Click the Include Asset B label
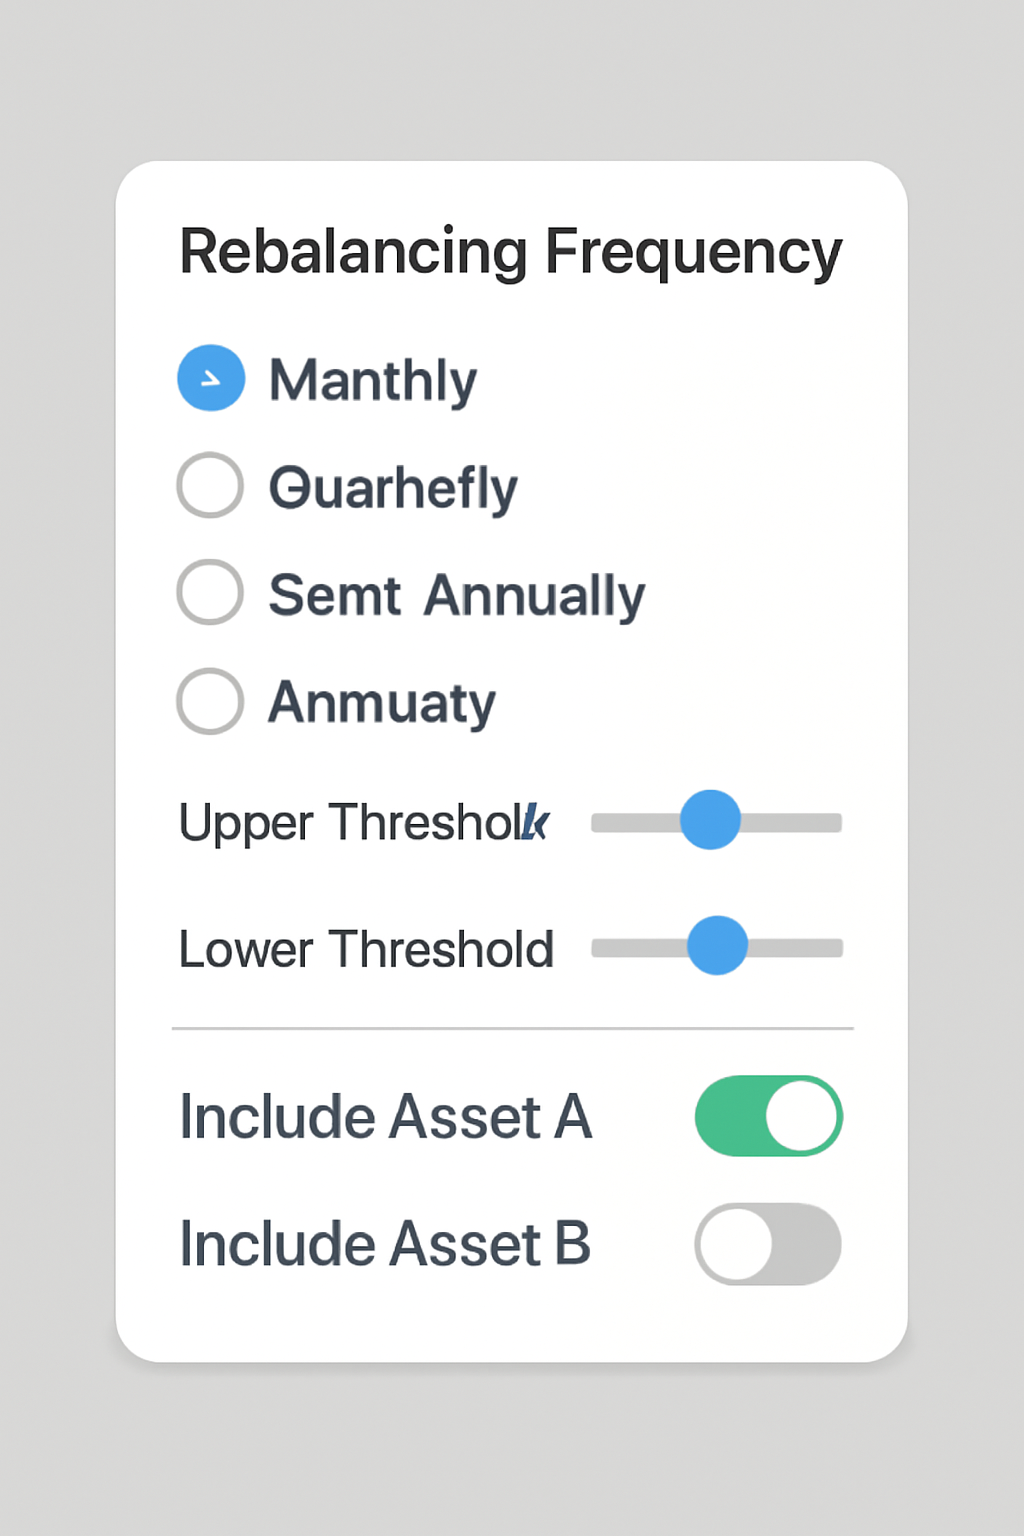This screenshot has width=1024, height=1536. (x=385, y=1244)
